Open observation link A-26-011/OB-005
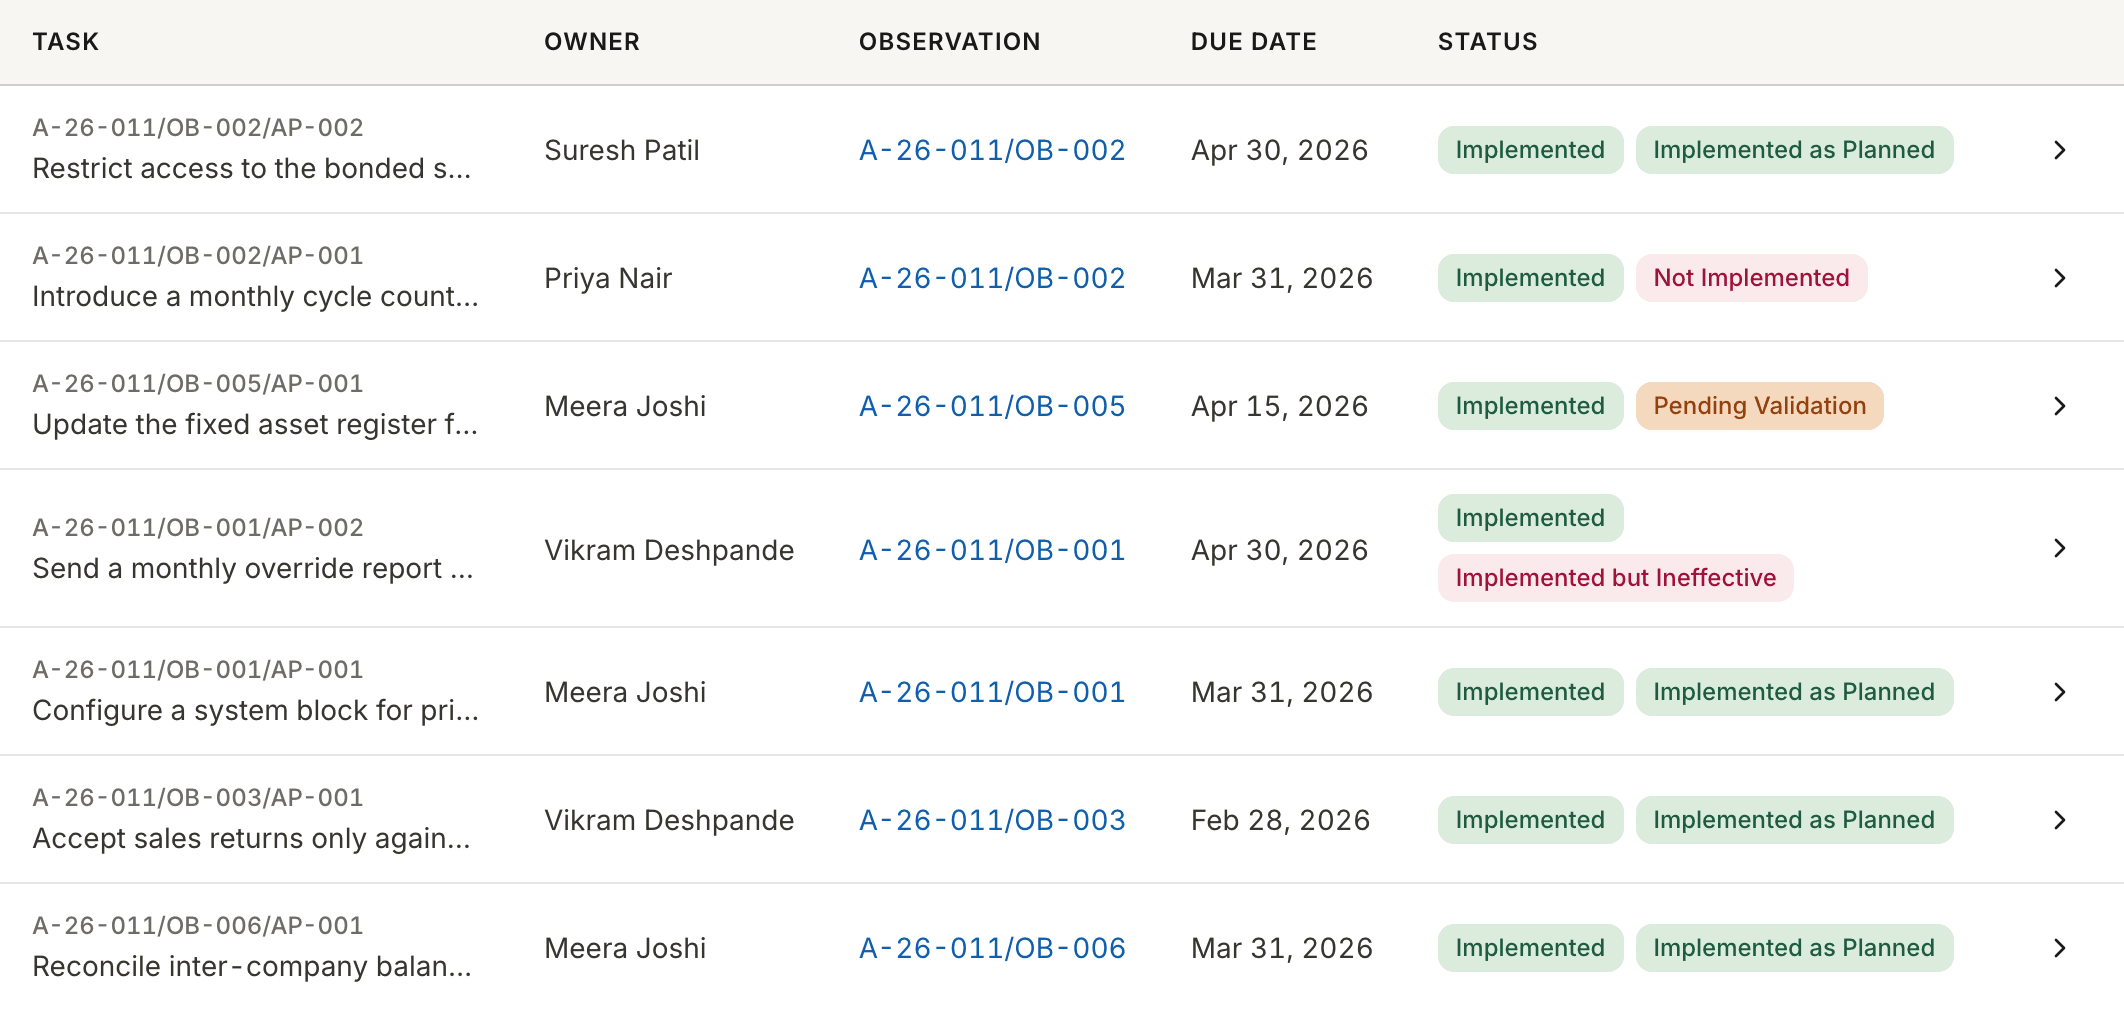Image resolution: width=2124 pixels, height=1010 pixels. tap(992, 406)
